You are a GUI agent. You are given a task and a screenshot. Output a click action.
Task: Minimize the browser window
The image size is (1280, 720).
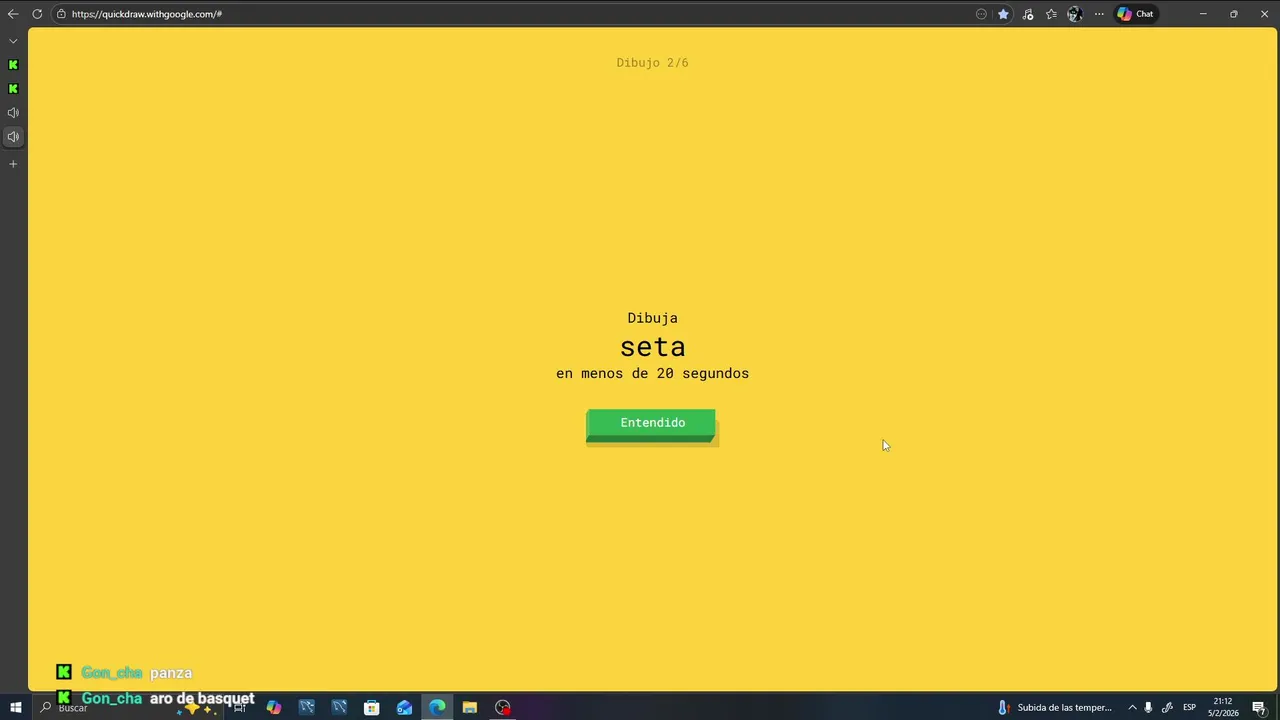click(1203, 14)
